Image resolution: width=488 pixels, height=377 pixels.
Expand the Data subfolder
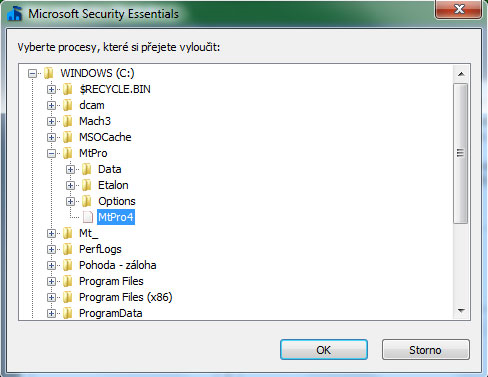(x=70, y=169)
